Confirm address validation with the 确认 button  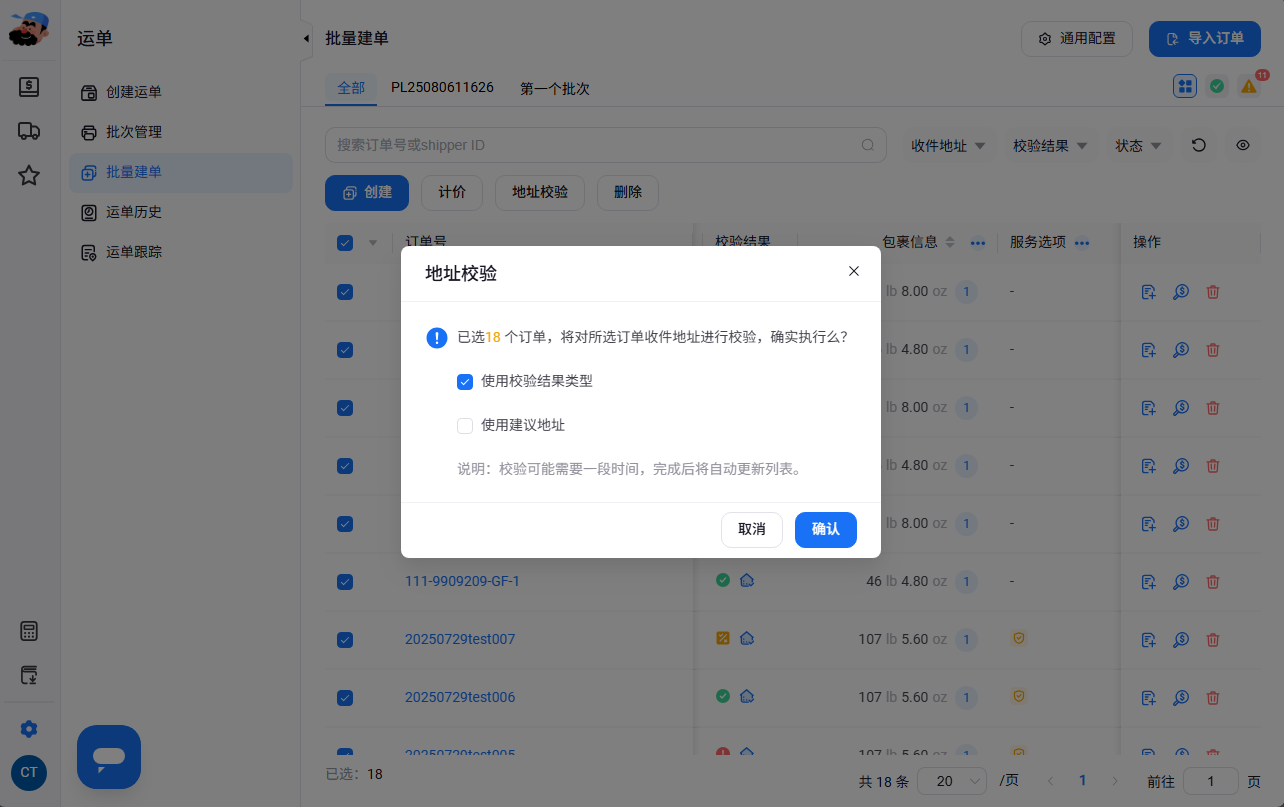pyautogui.click(x=826, y=529)
